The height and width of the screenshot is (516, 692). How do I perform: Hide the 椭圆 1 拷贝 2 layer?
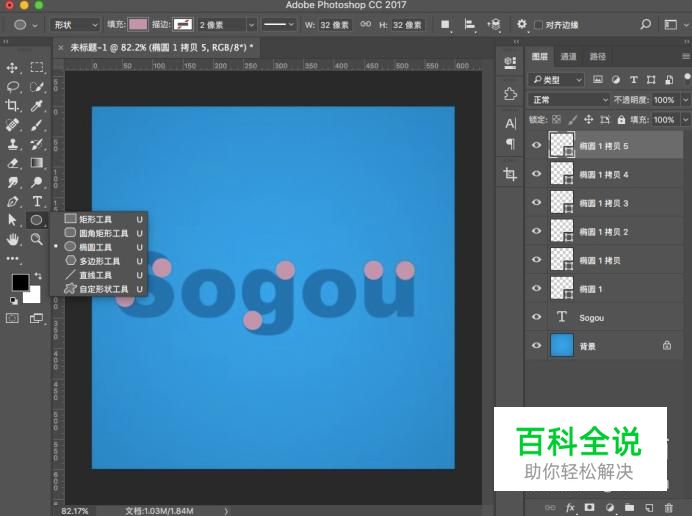536,231
